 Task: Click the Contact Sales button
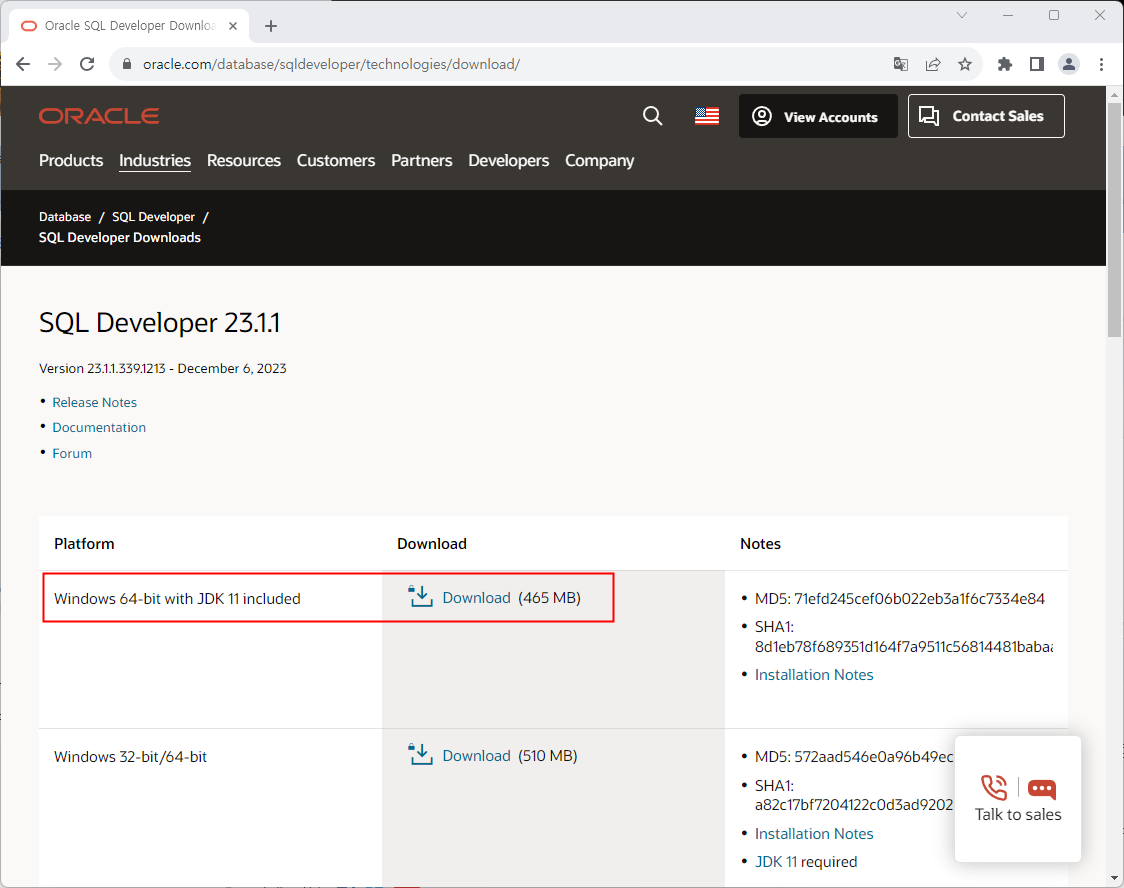click(986, 116)
